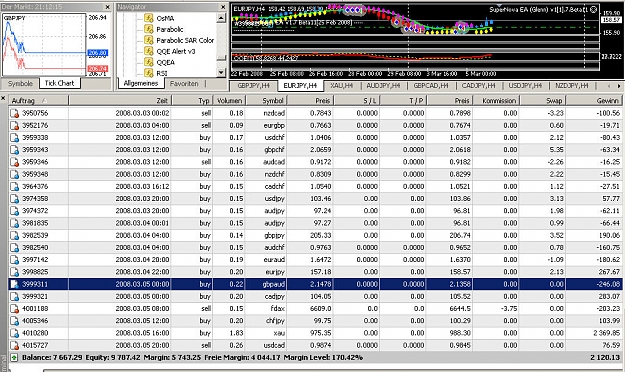Viewport: 625px width, 372px height.
Task: Click order icon of order 3997142
Action: click(x=15, y=260)
